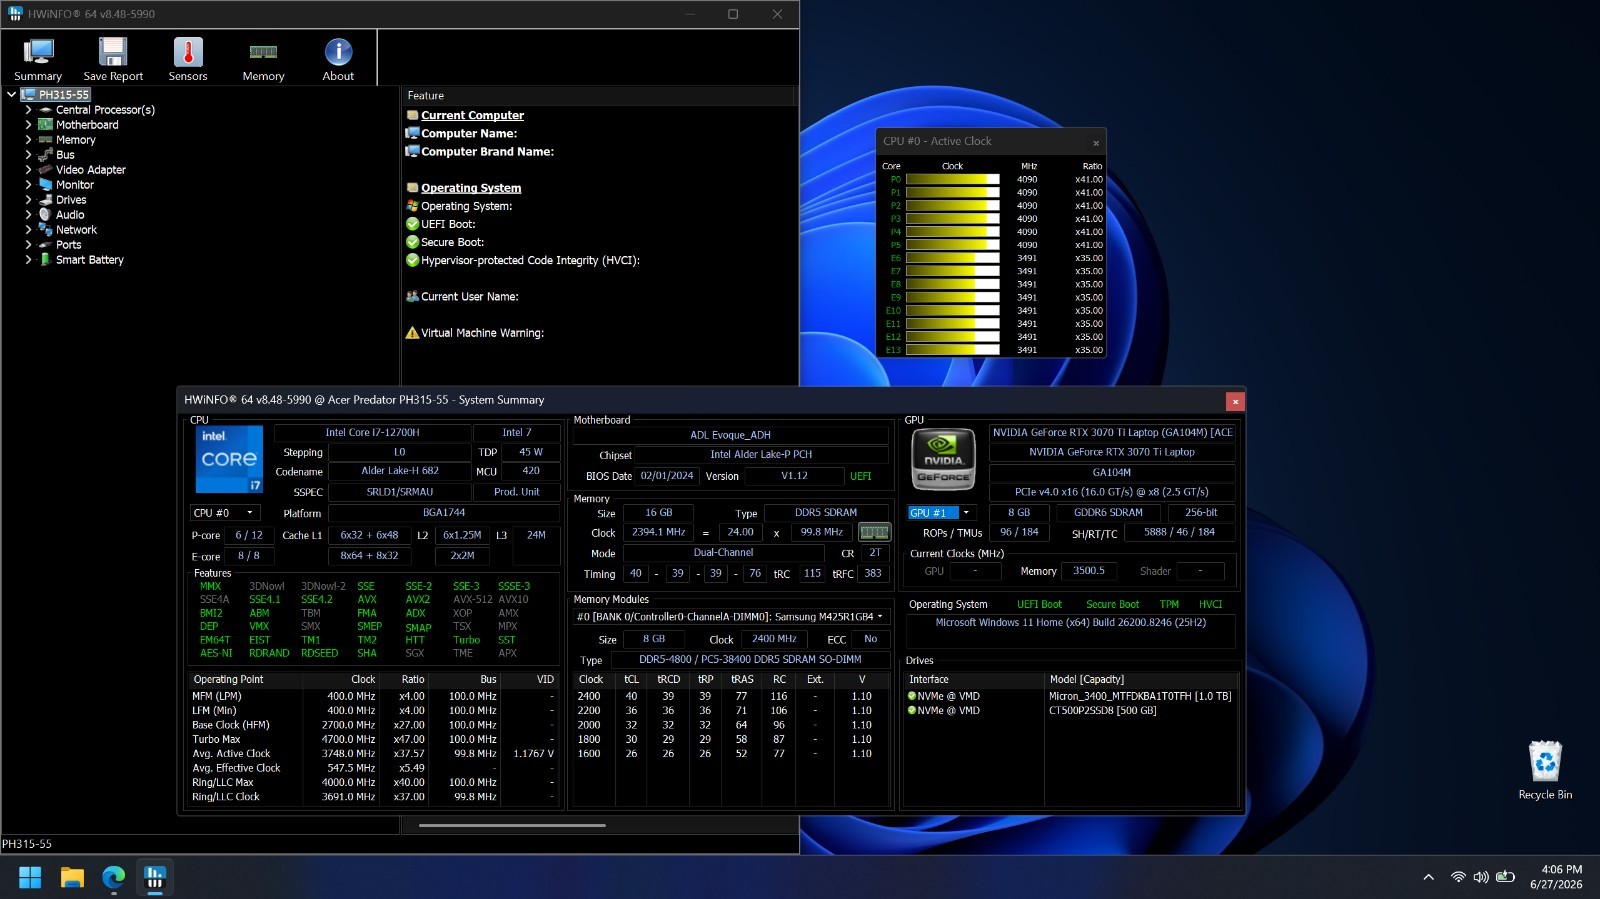Open File Explorer from the taskbar
The height and width of the screenshot is (899, 1600).
pos(72,877)
